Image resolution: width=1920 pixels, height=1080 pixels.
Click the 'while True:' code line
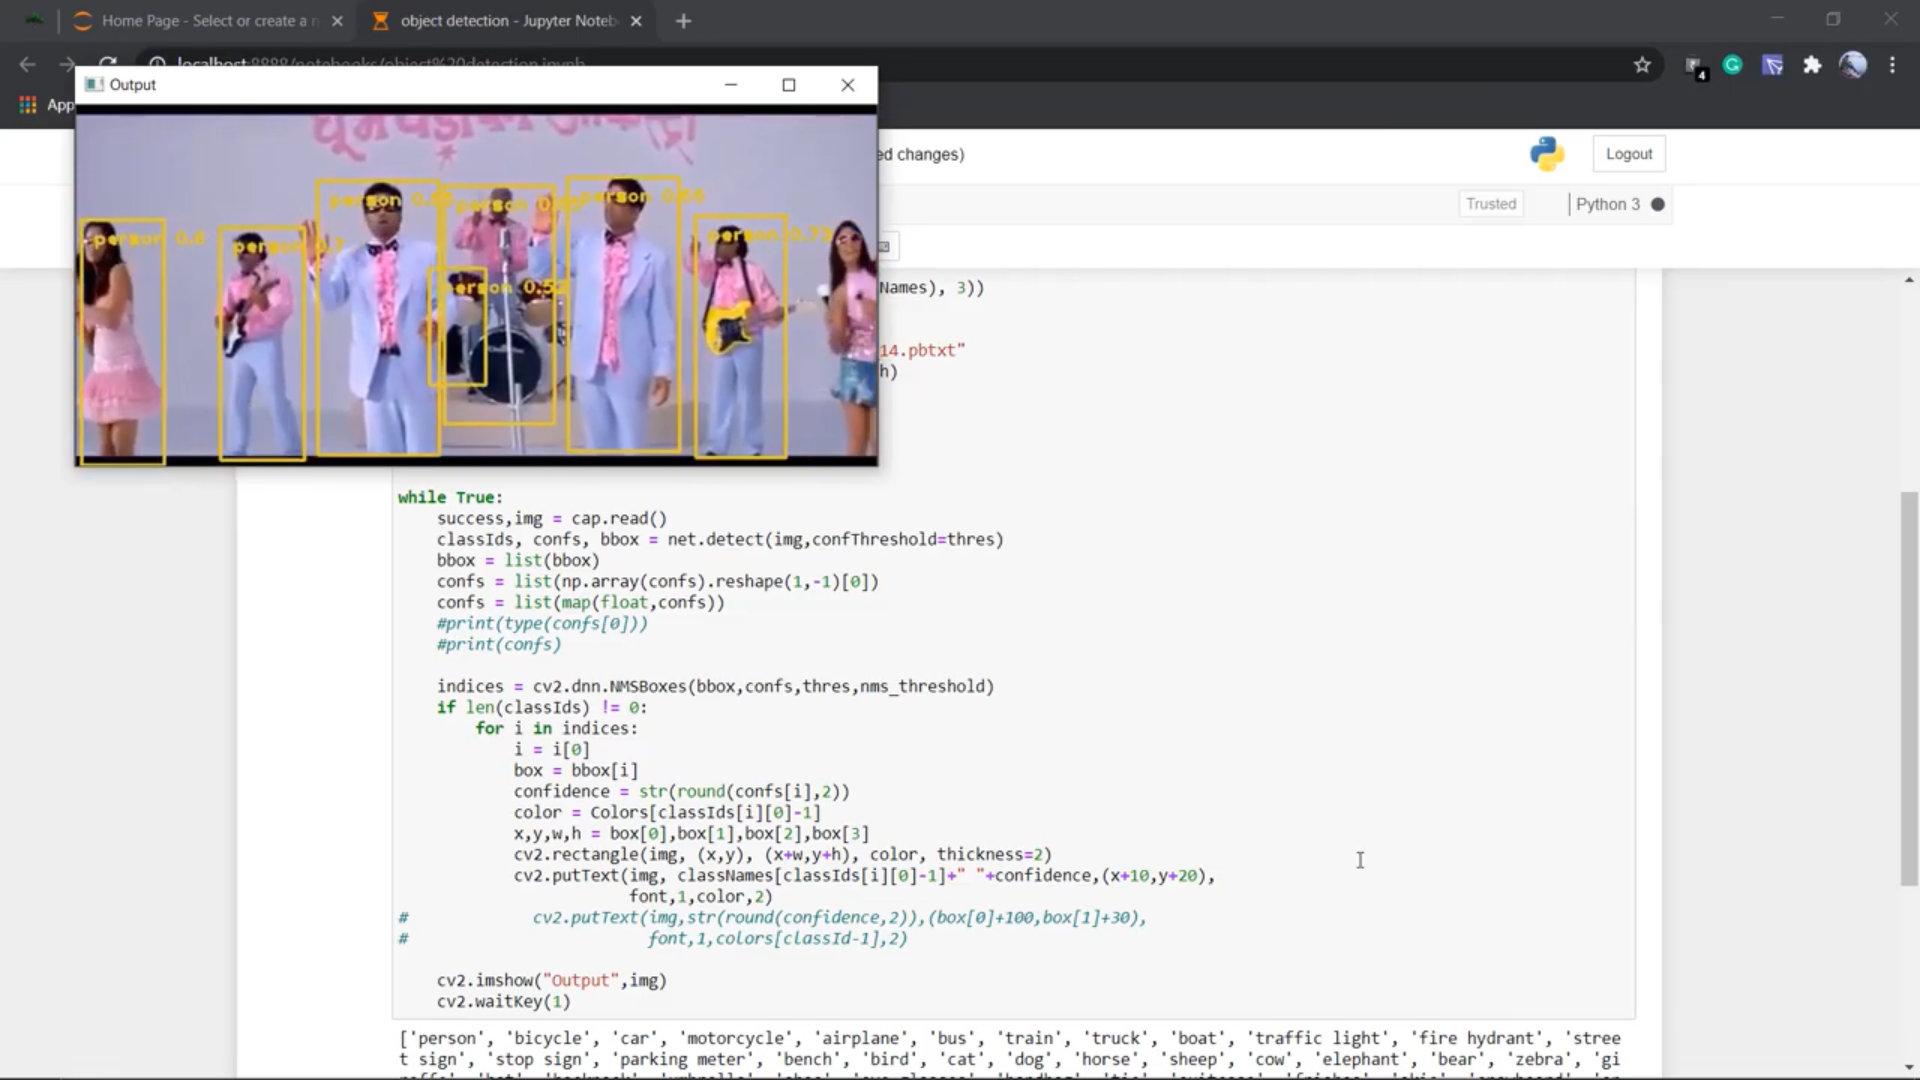pyautogui.click(x=450, y=497)
